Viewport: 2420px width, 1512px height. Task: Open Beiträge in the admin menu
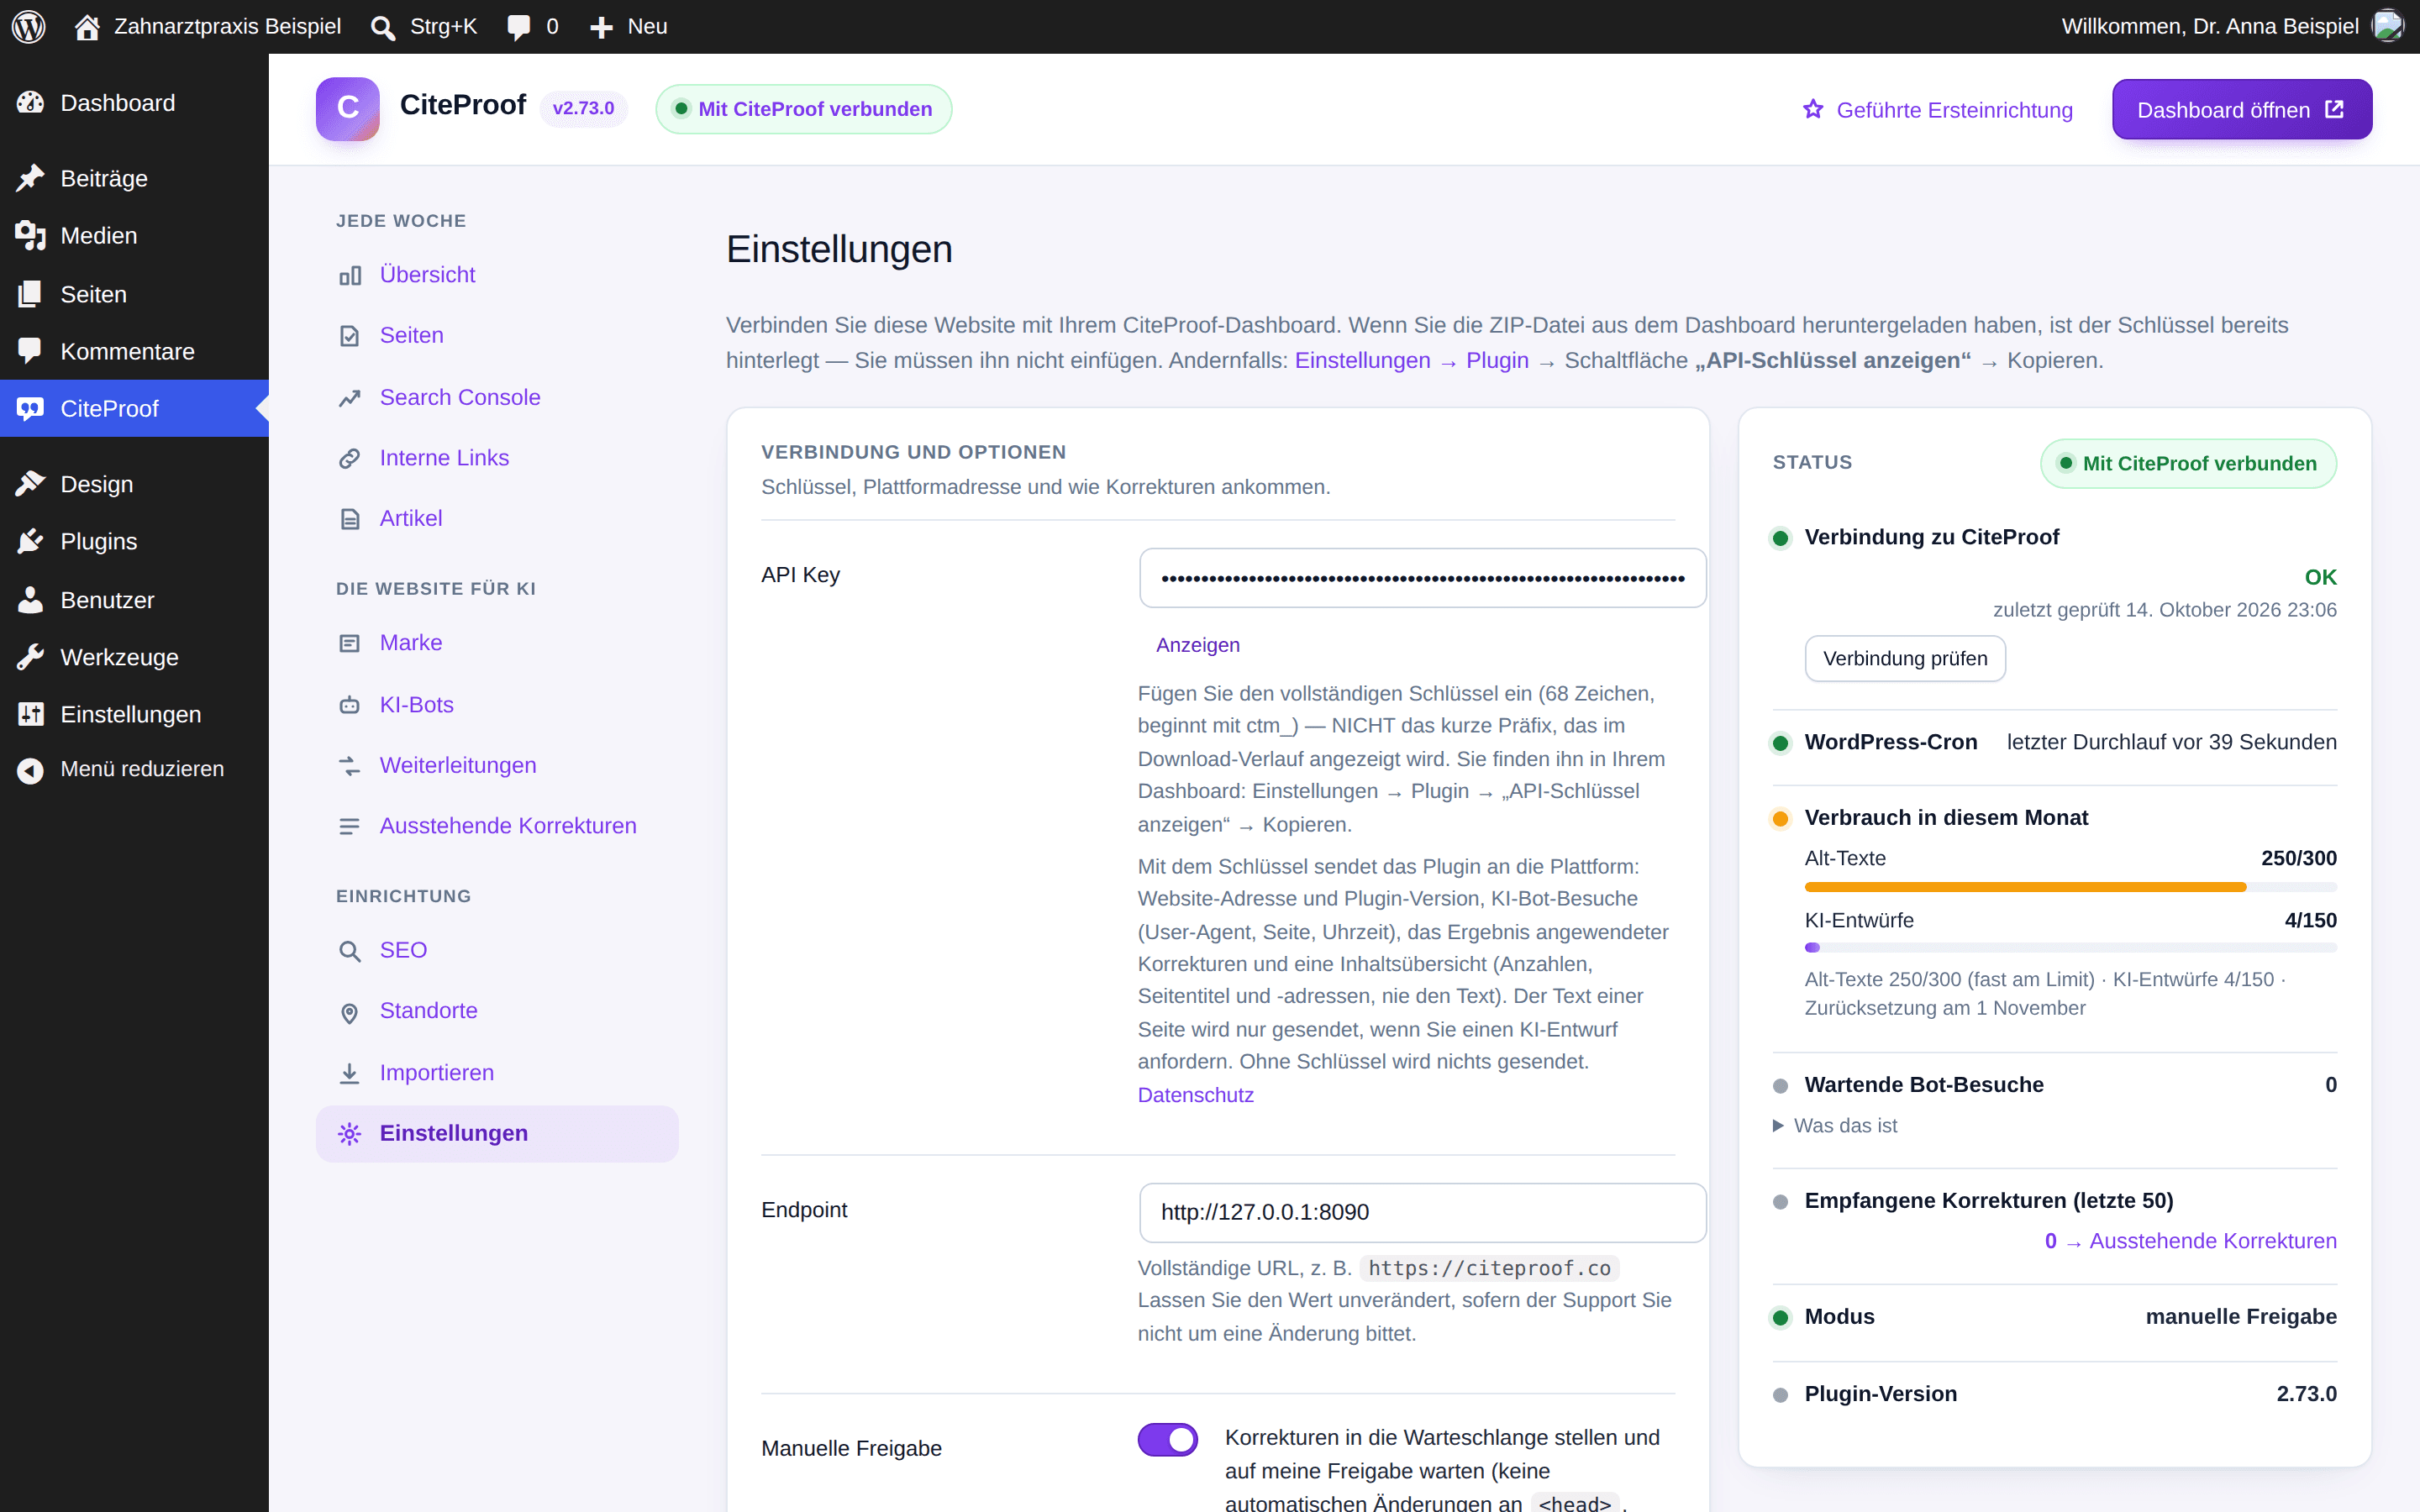point(134,179)
